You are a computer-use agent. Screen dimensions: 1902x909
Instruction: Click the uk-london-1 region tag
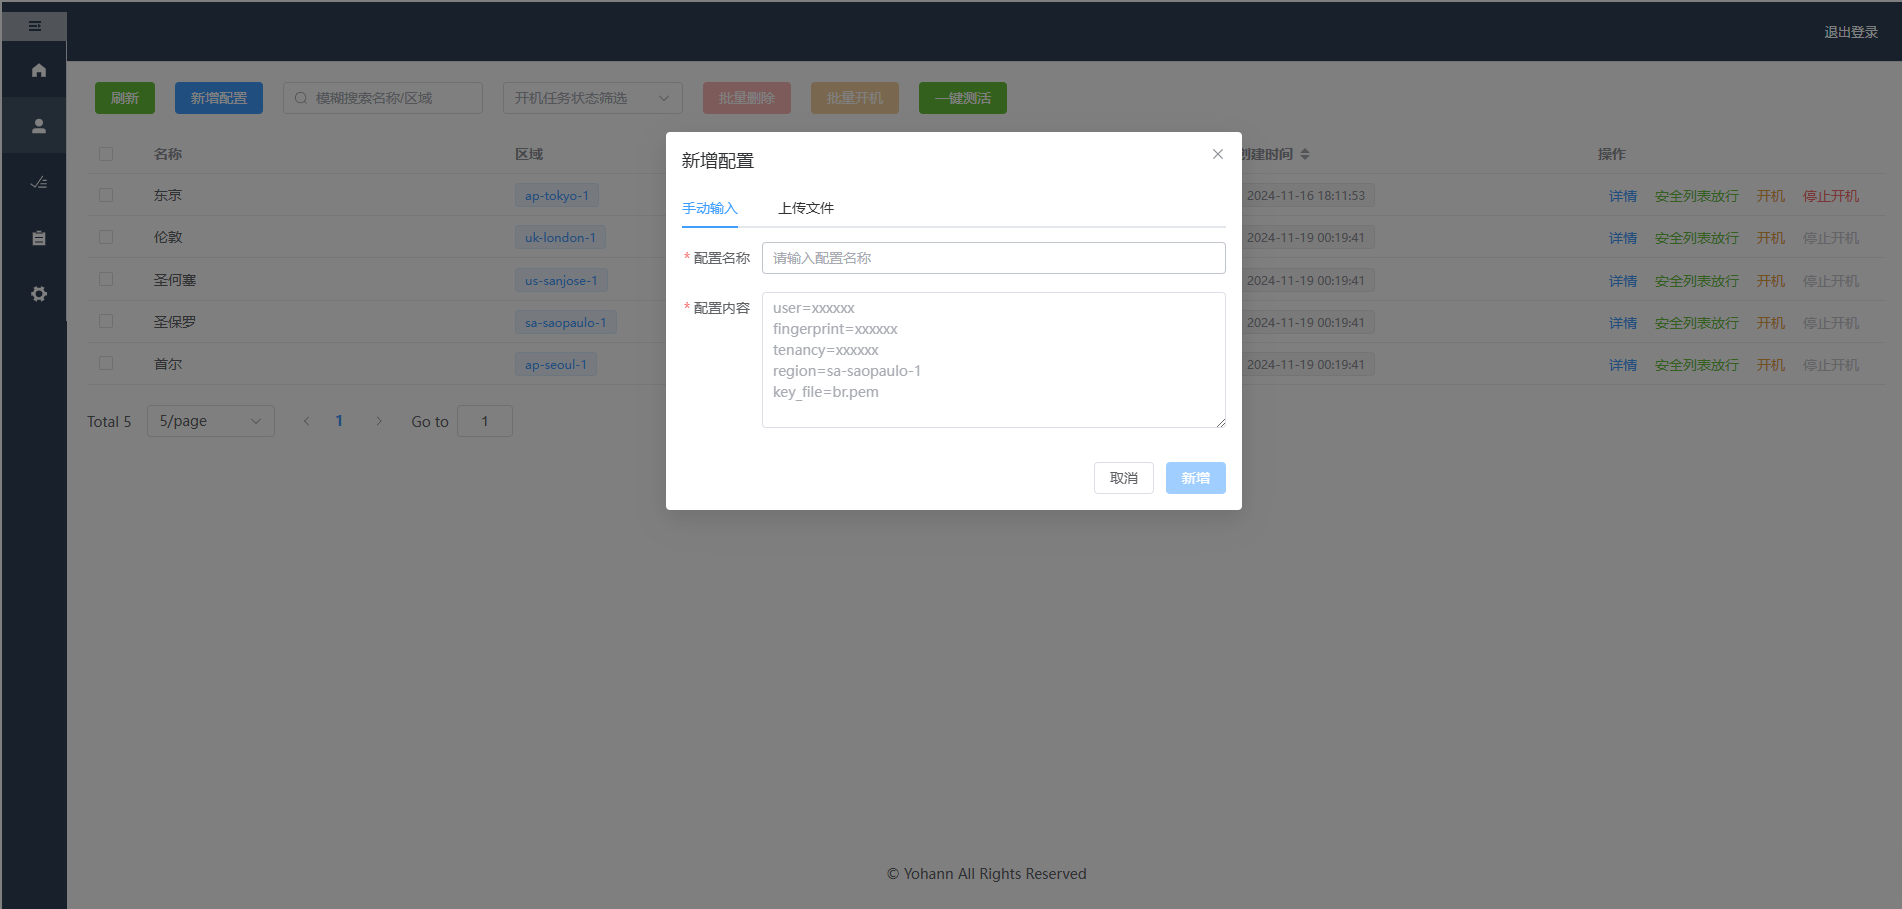coord(560,238)
